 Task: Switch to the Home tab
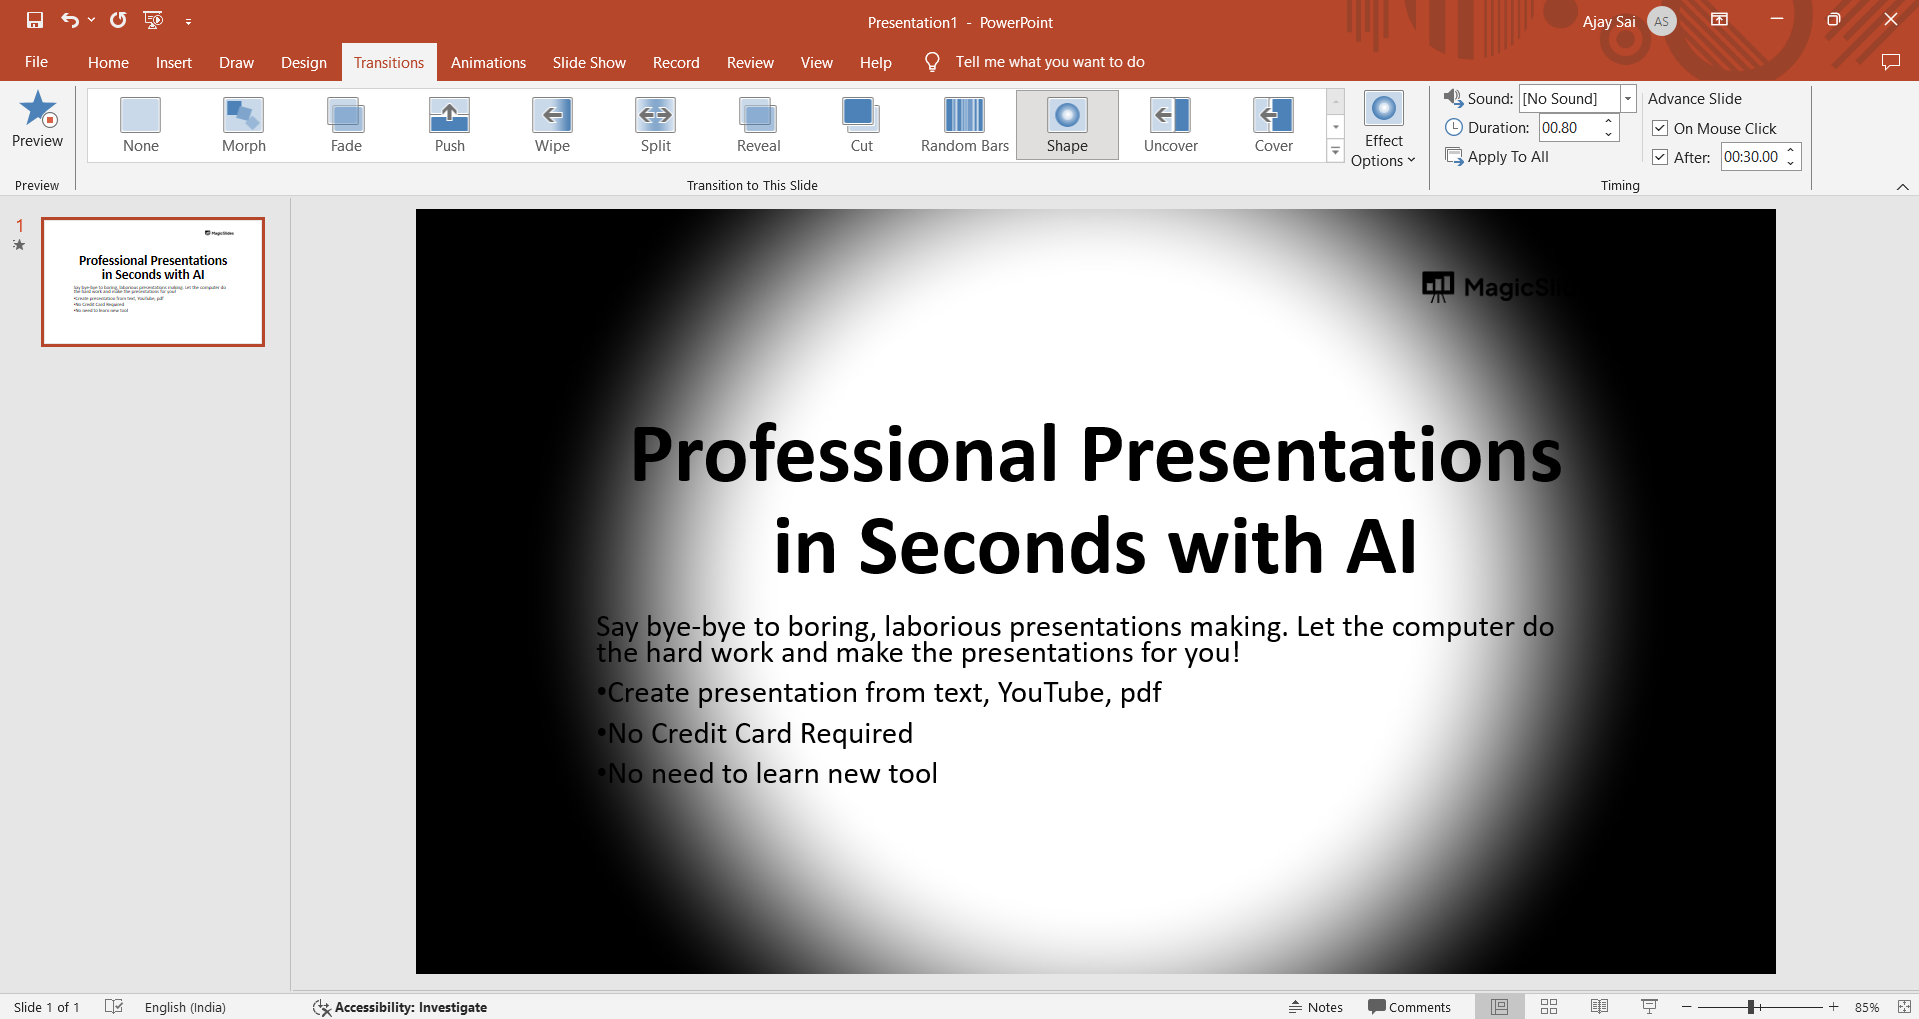click(x=108, y=62)
